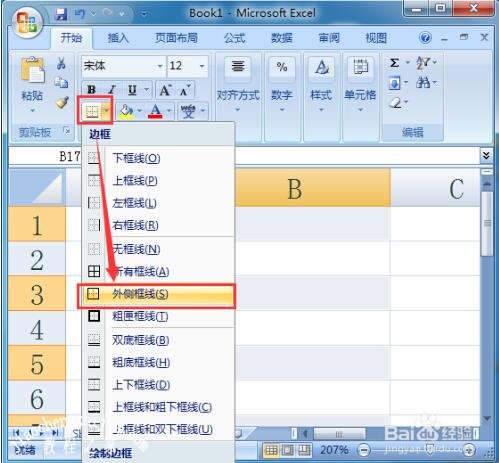This screenshot has height=463, width=499.
Task: Expand the underline style arrow
Action: tap(146, 90)
